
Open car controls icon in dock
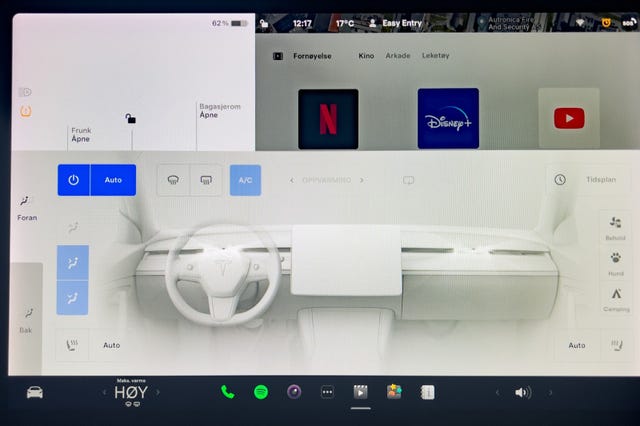[35, 392]
